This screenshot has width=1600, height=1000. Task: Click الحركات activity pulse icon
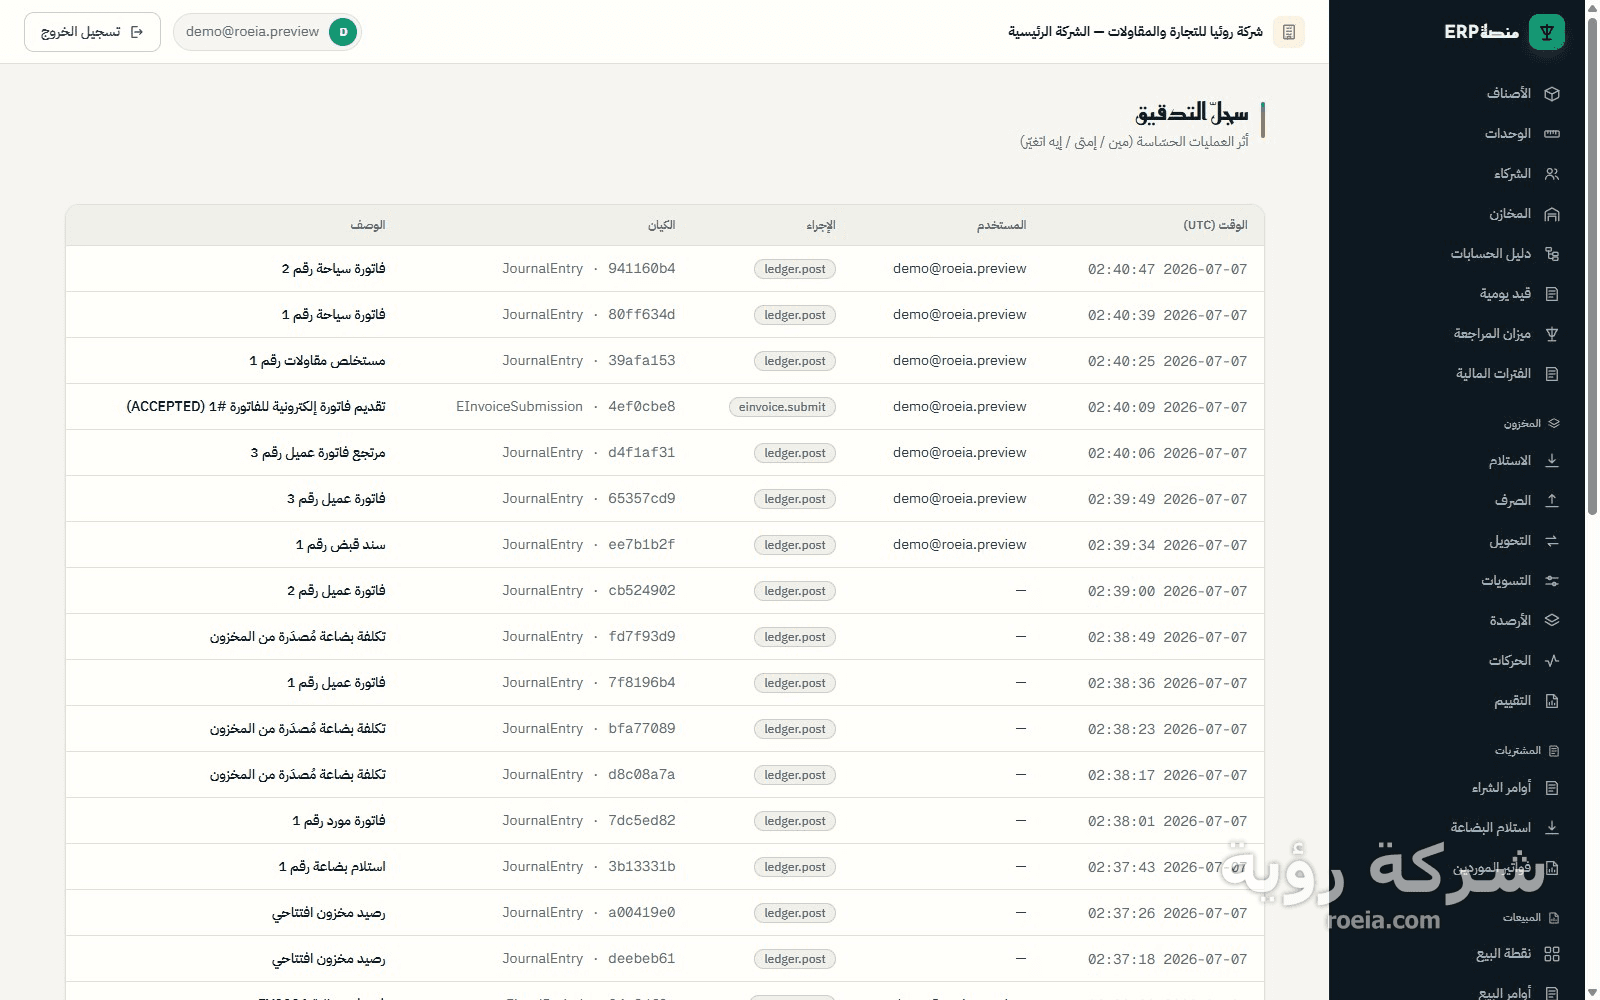pos(1552,661)
